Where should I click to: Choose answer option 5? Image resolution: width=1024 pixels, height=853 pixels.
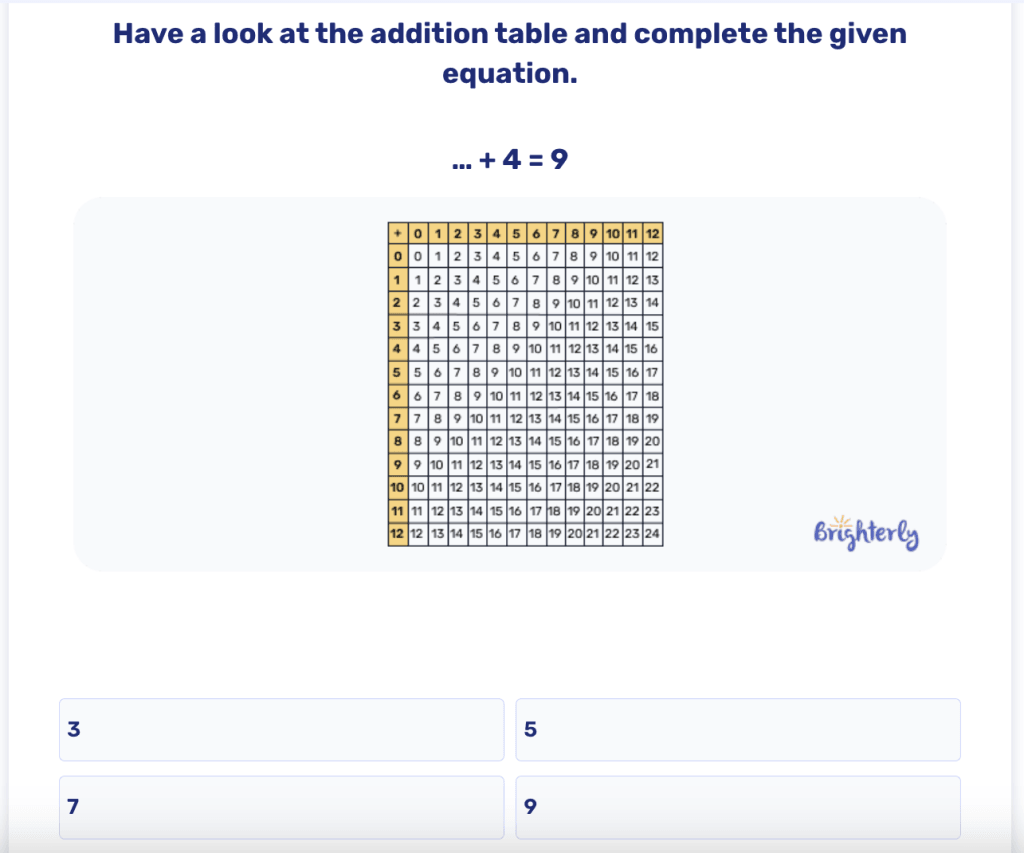click(x=738, y=729)
